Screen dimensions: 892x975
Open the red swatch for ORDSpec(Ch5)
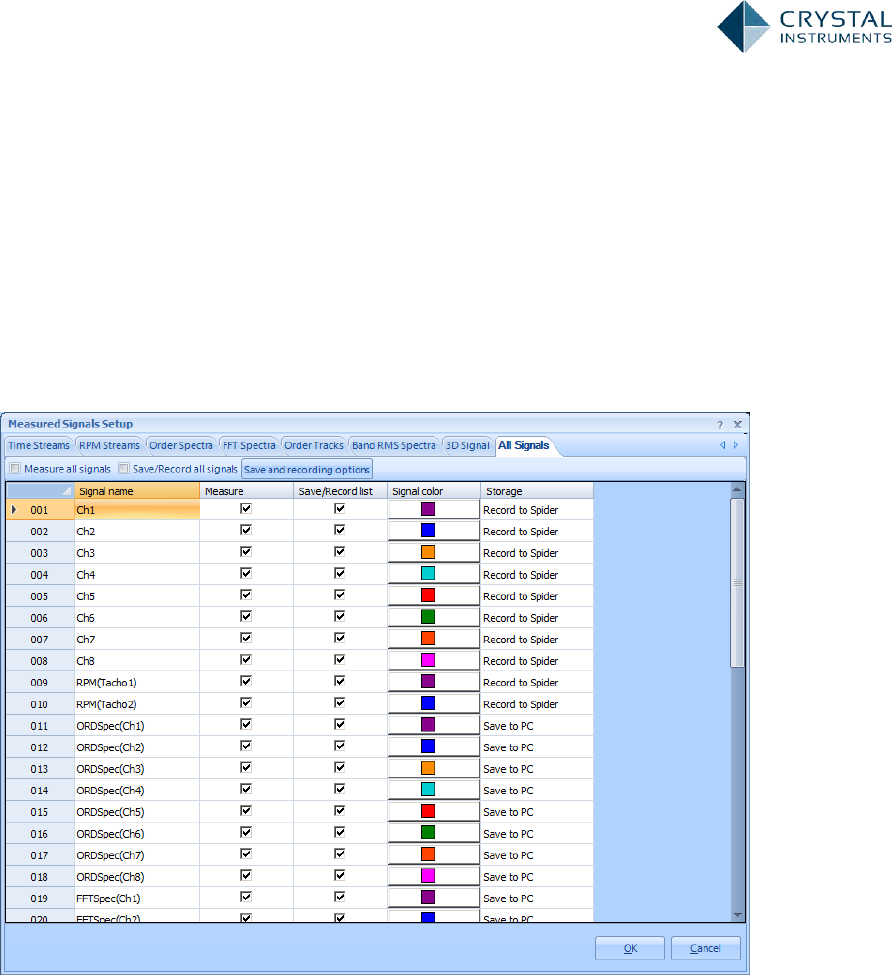point(428,811)
